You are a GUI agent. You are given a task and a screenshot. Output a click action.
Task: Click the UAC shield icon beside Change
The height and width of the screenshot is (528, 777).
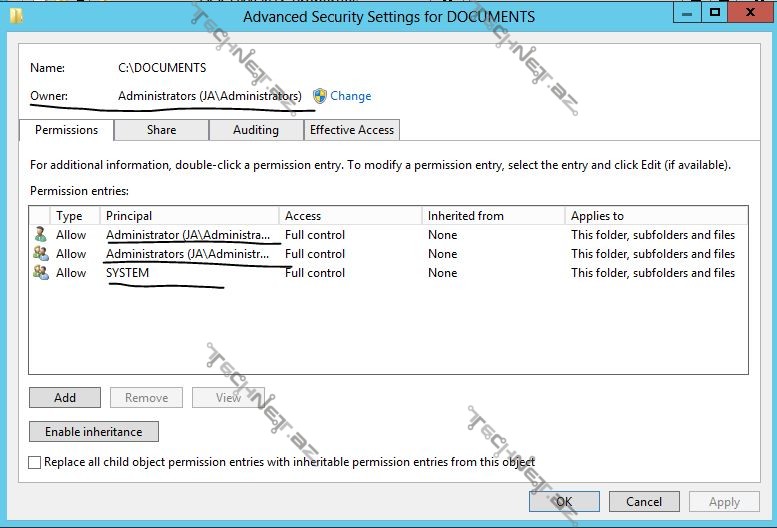(x=320, y=96)
